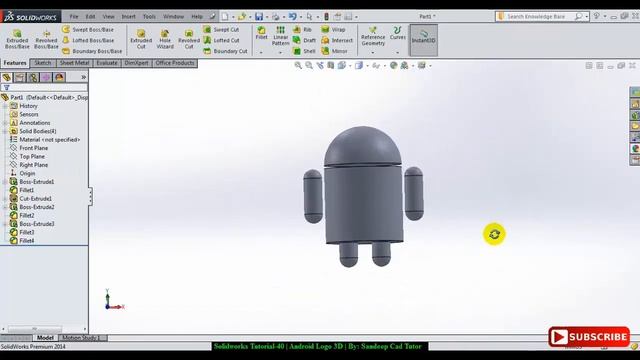
Task: Expand the Reference Geometry dropdown arrow
Action: click(x=373, y=53)
